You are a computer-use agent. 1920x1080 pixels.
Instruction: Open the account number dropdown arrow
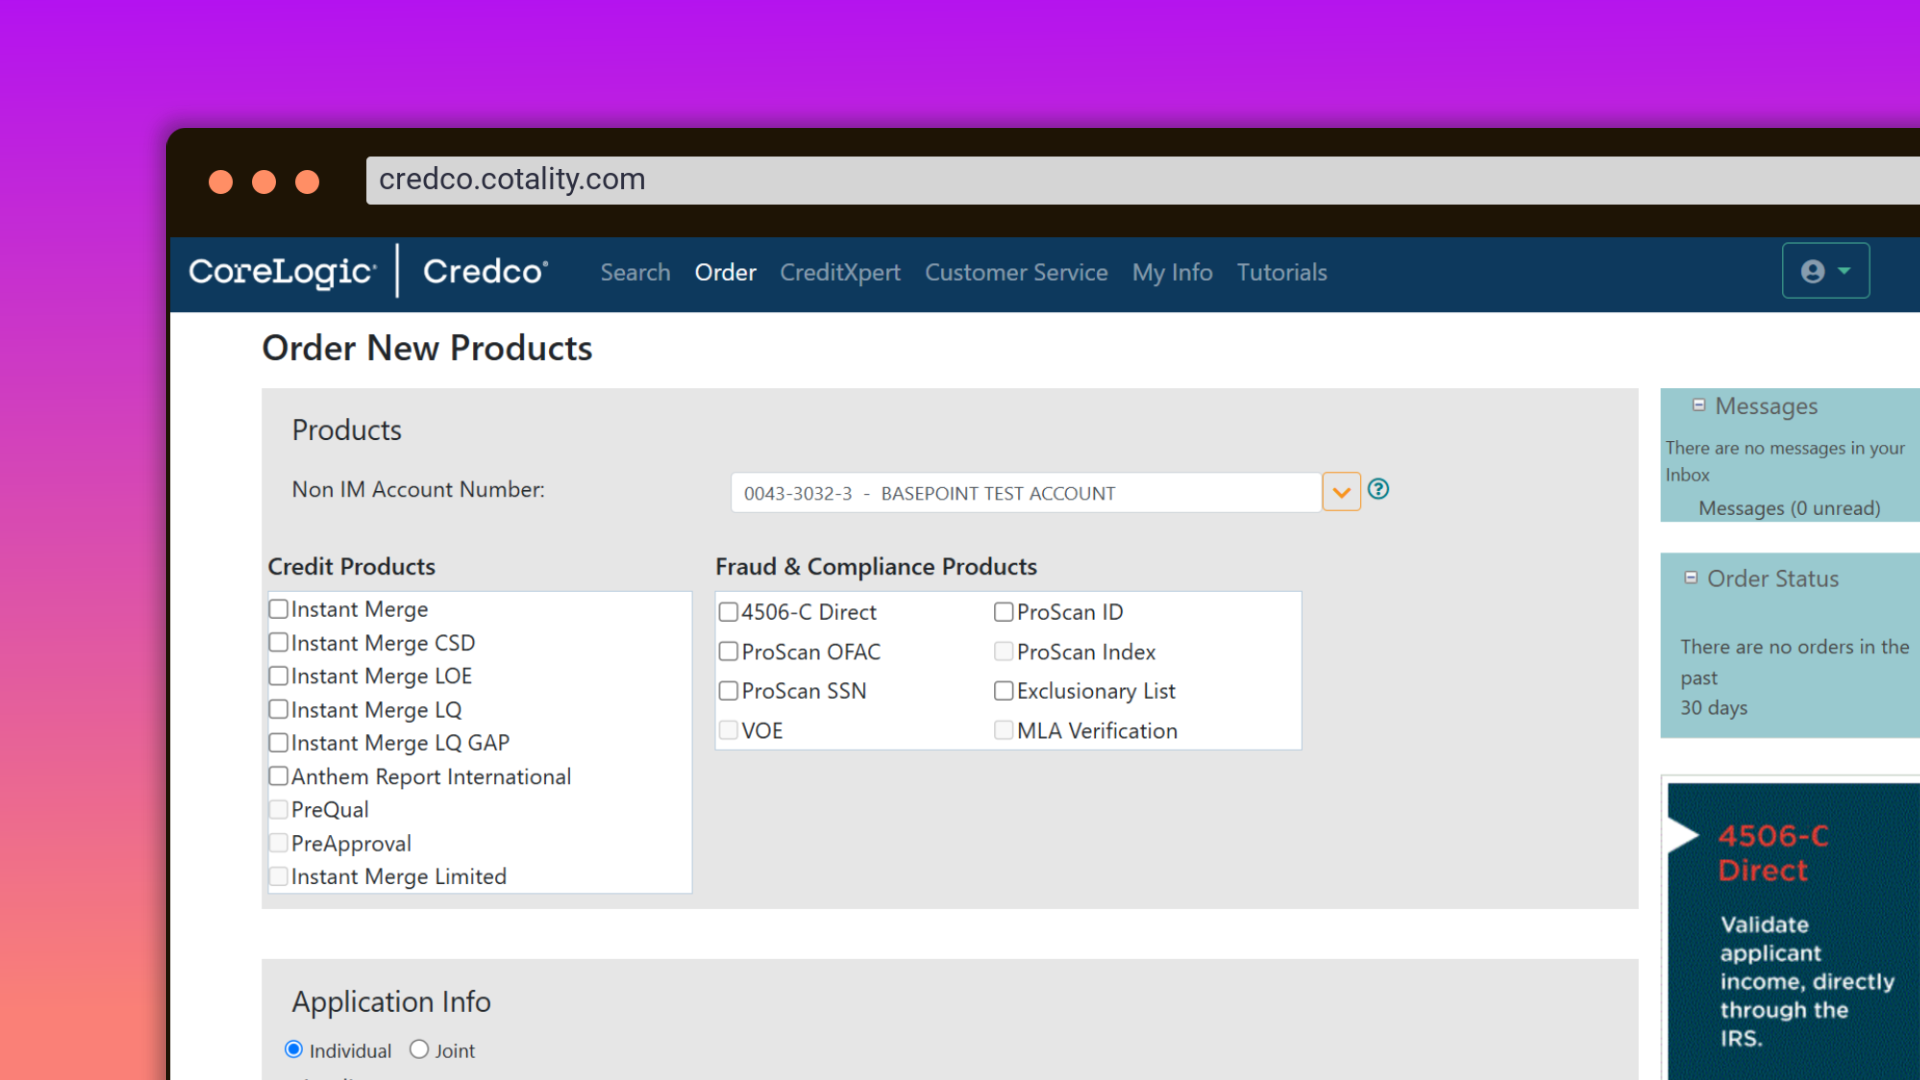[x=1341, y=492]
